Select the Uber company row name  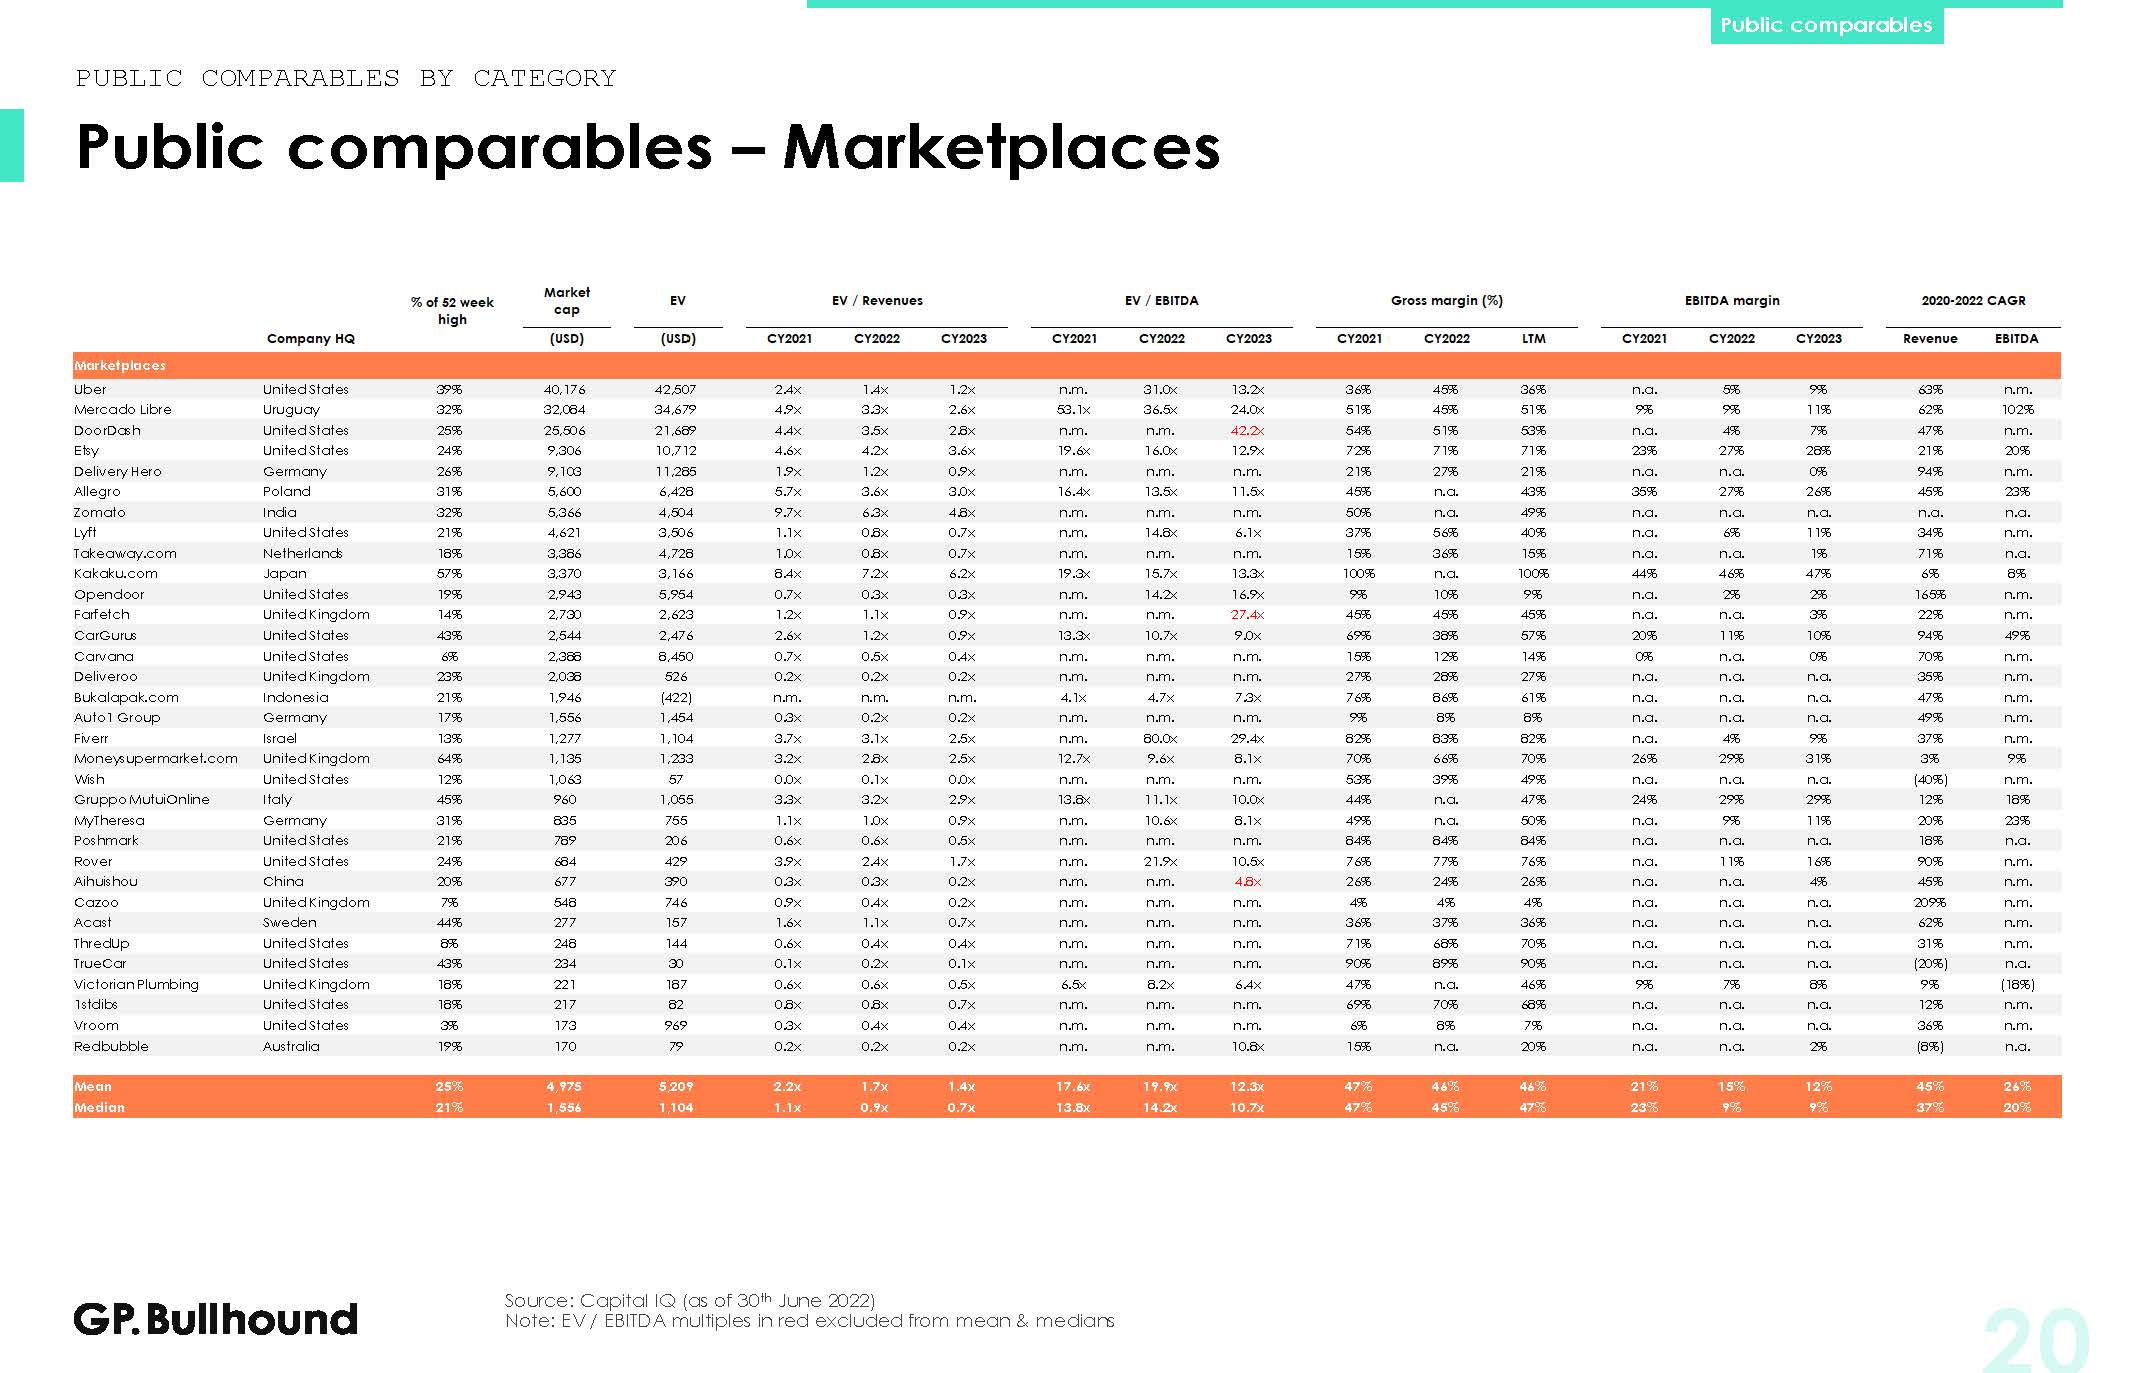90,390
